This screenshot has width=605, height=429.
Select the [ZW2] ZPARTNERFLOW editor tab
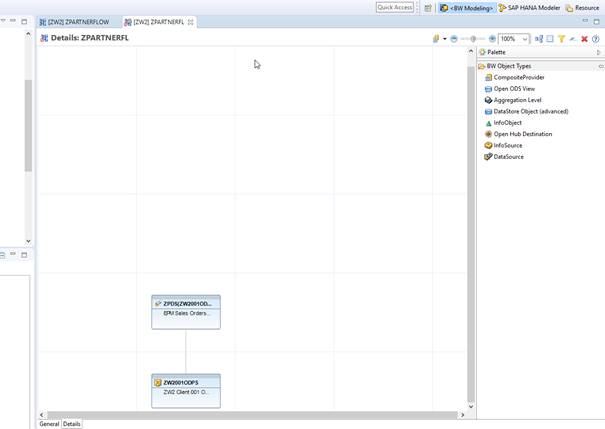[74, 22]
